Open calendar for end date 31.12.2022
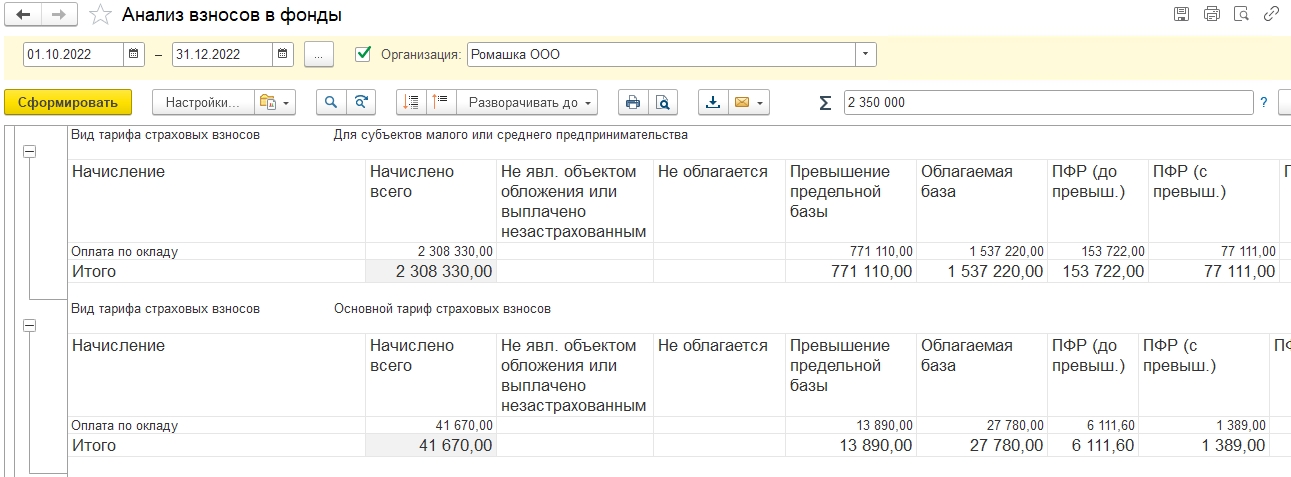This screenshot has width=1291, height=477. coord(283,54)
